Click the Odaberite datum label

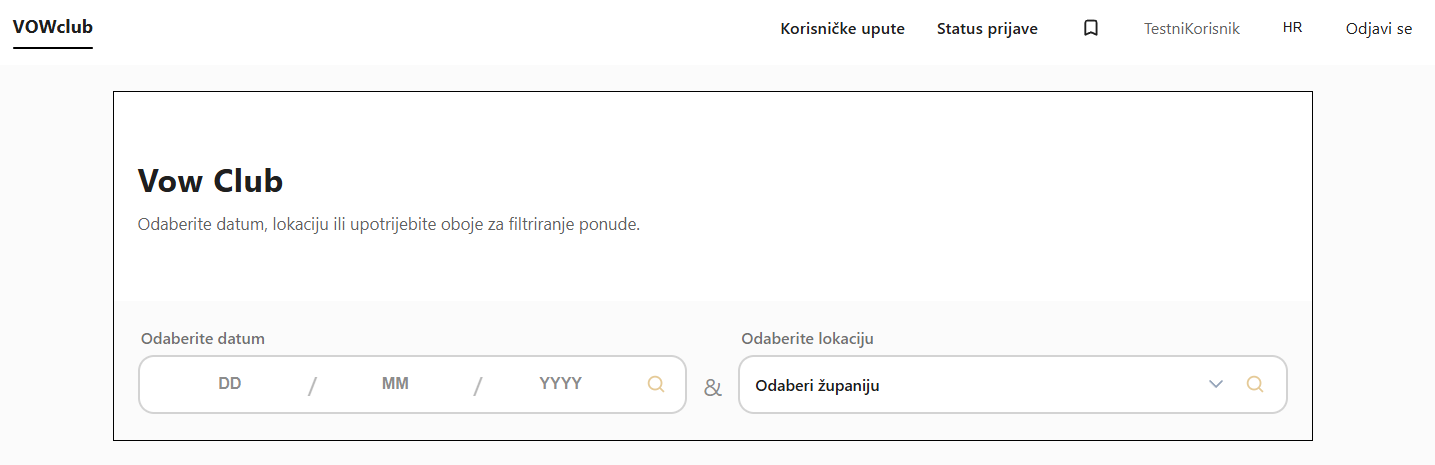pos(203,338)
